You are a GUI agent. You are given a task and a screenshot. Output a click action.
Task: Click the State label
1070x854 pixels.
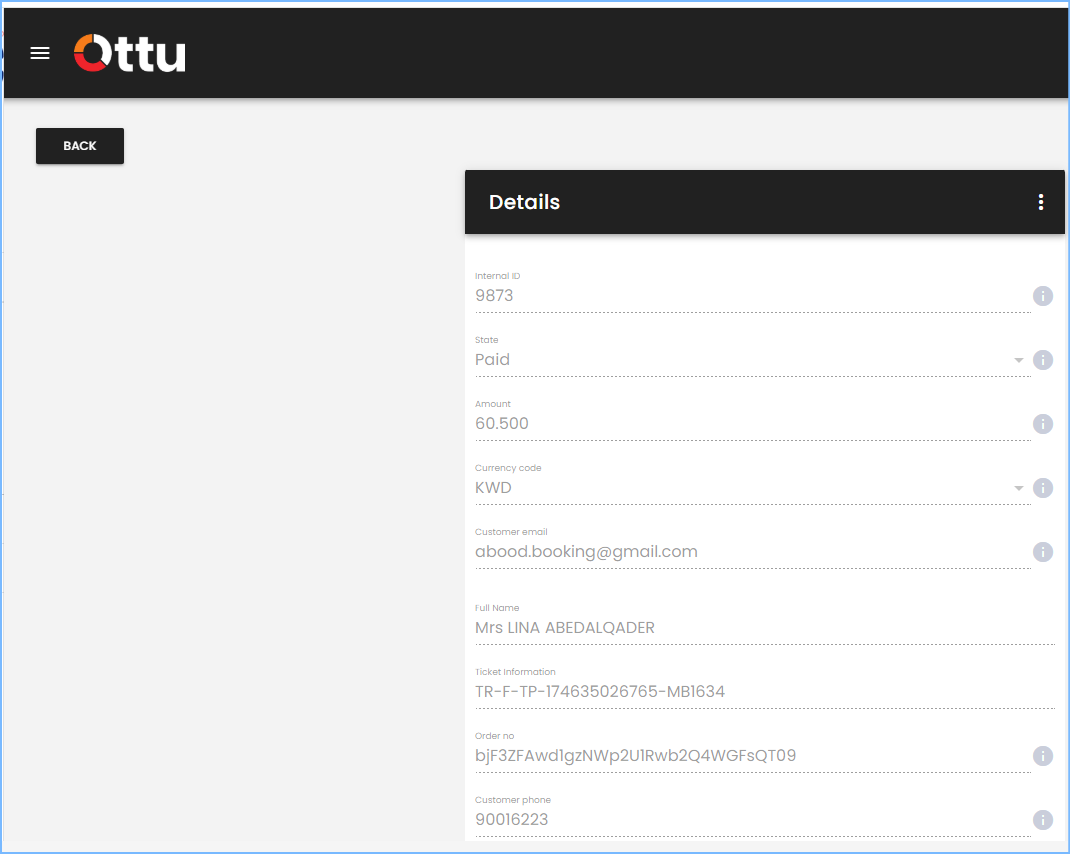487,340
